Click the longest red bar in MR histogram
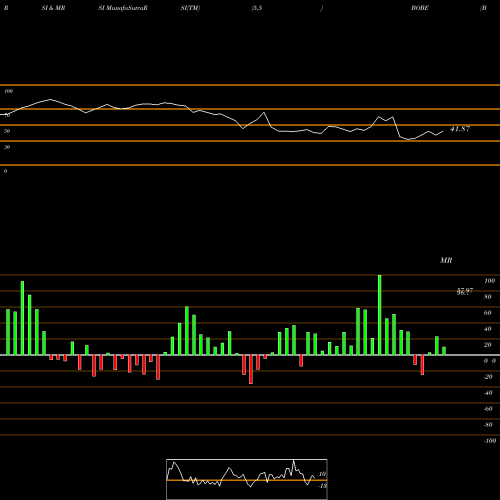Image resolution: width=500 pixels, height=500 pixels. pos(251,369)
